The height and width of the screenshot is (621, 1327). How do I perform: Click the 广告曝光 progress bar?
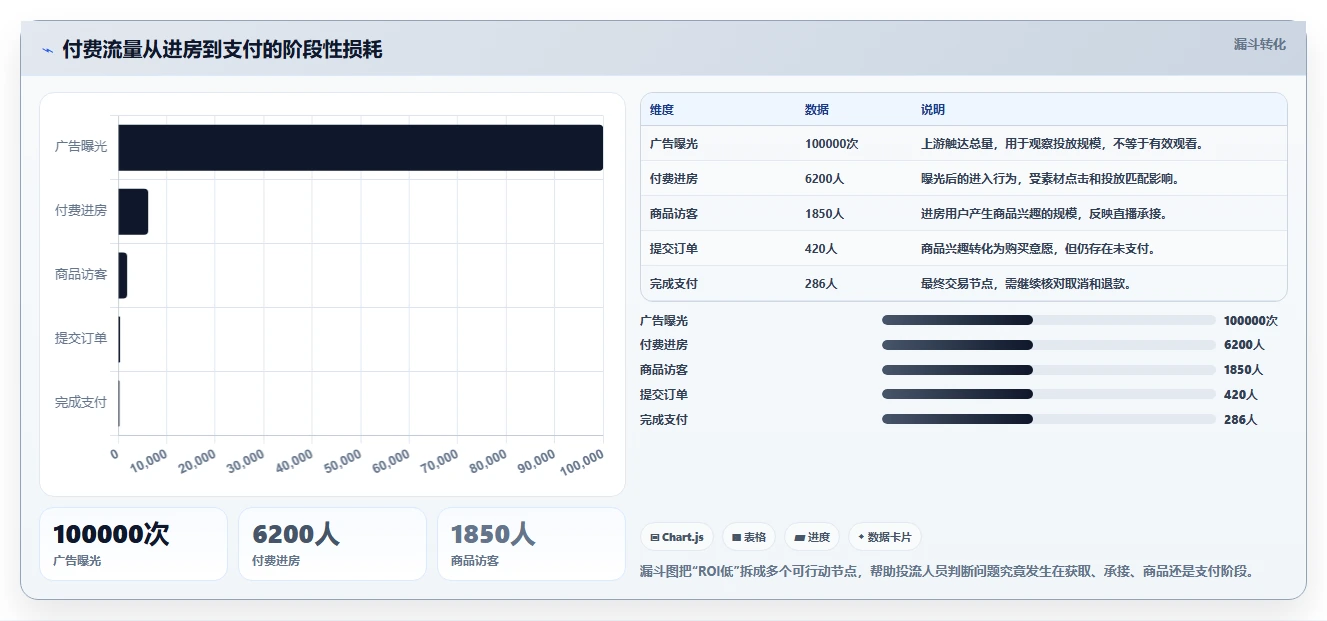1049,320
